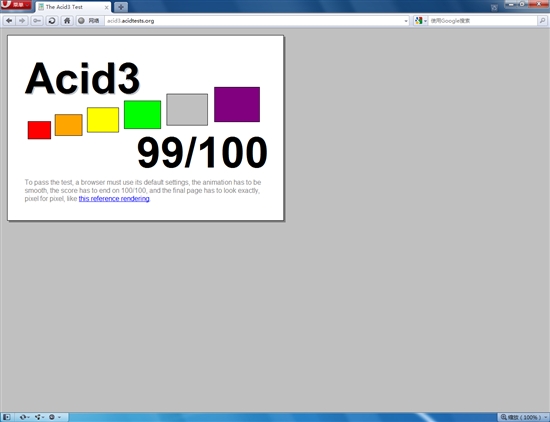Click the Acid3 tab favicon
The width and height of the screenshot is (550, 422).
(x=41, y=7)
